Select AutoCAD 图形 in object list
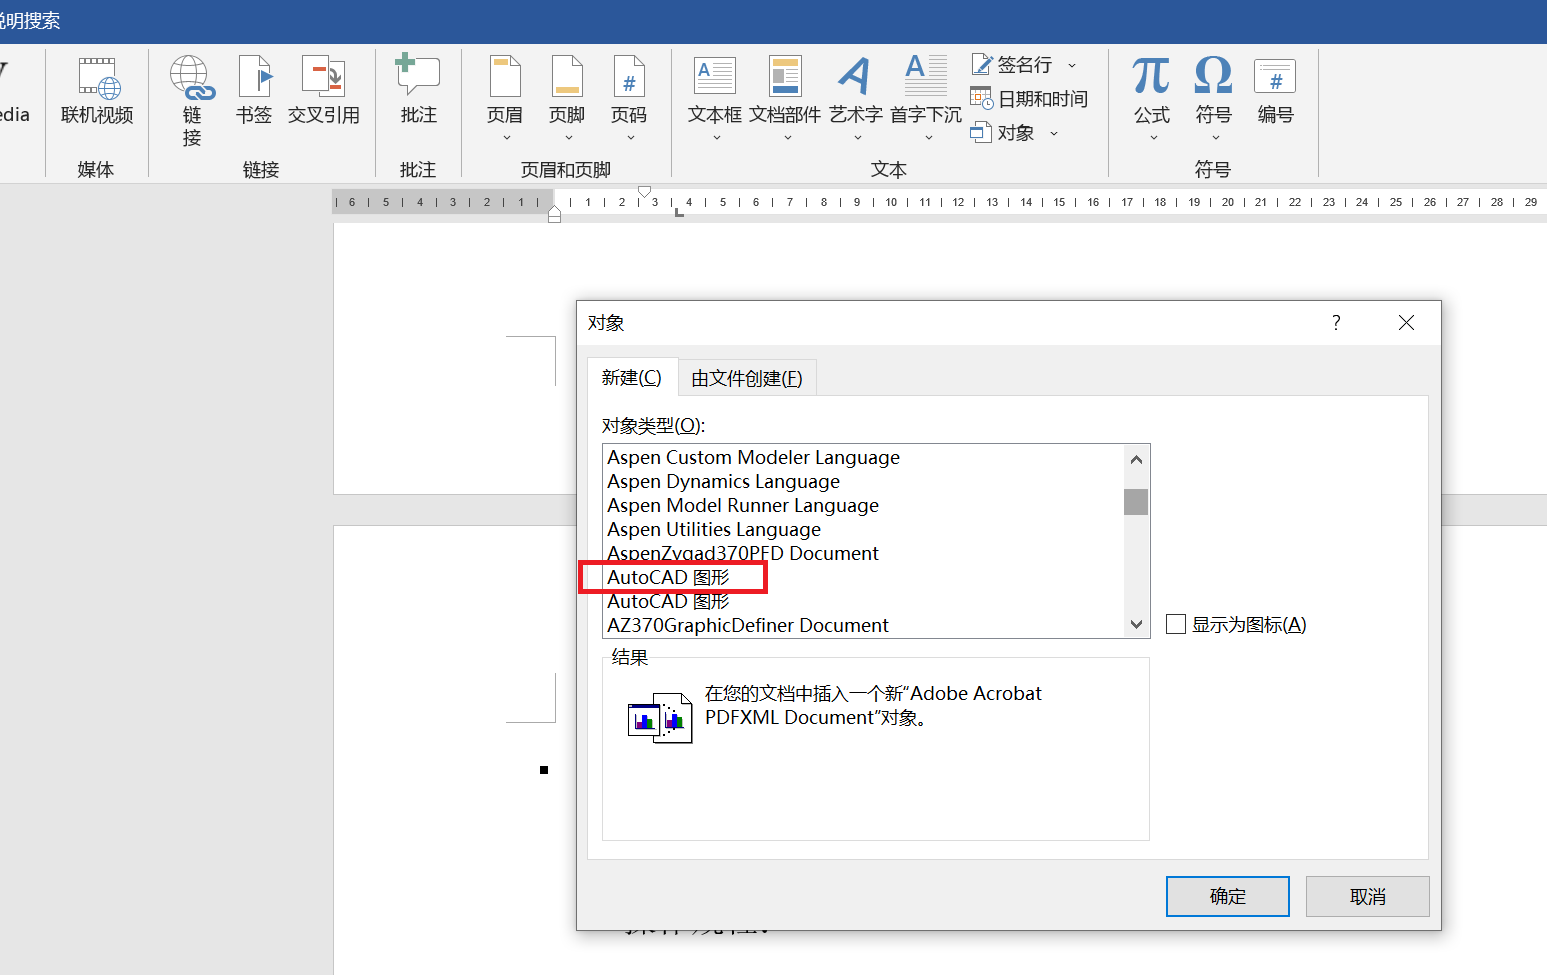The image size is (1547, 975). pyautogui.click(x=672, y=577)
